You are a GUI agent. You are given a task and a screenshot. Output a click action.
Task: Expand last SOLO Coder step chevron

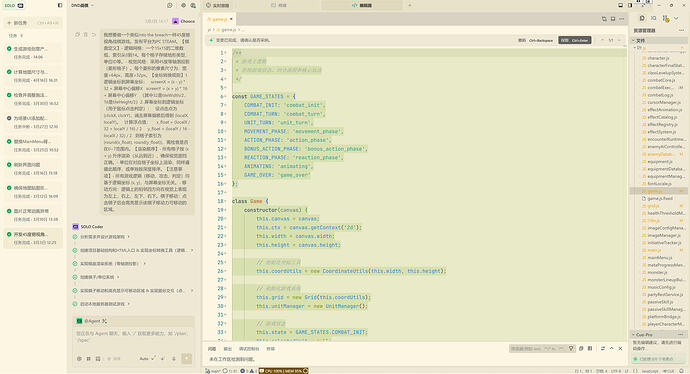pyautogui.click(x=128, y=304)
